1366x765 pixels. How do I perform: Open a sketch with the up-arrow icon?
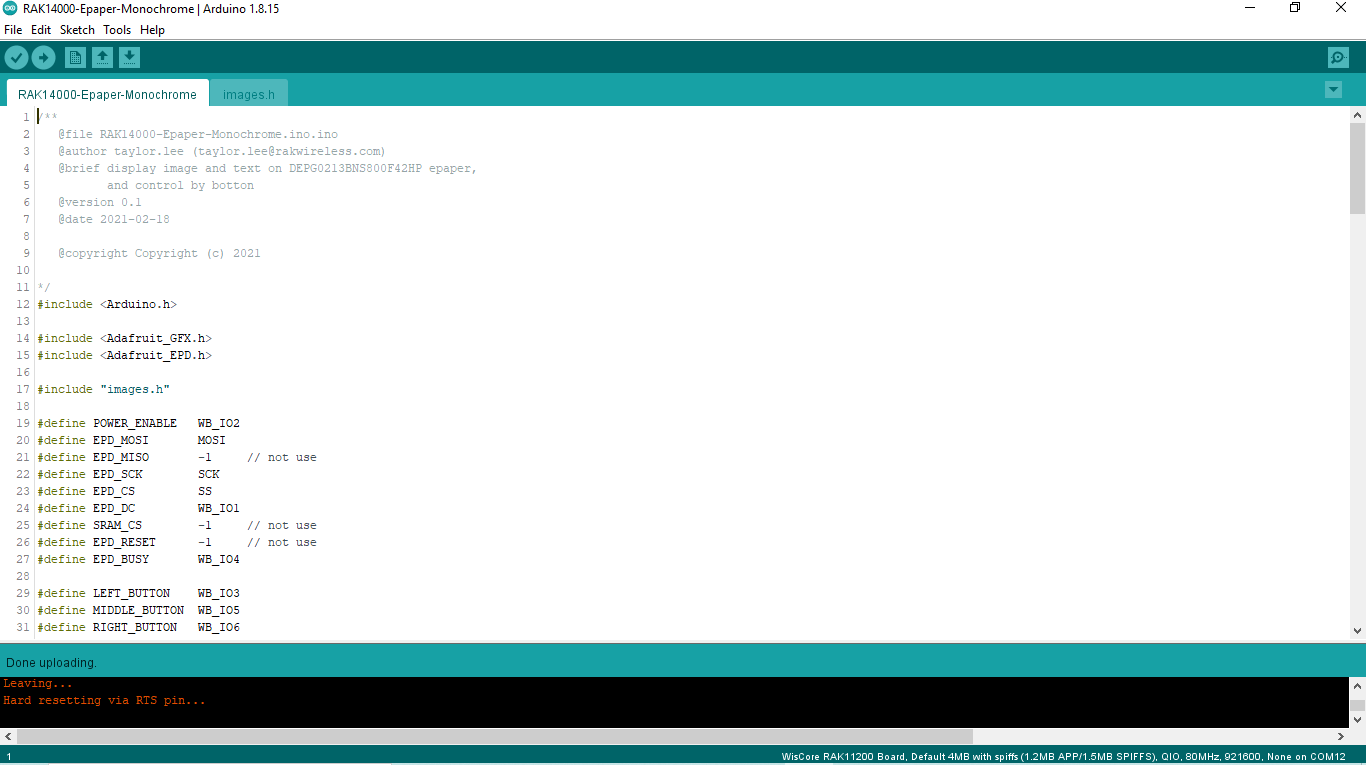[102, 57]
